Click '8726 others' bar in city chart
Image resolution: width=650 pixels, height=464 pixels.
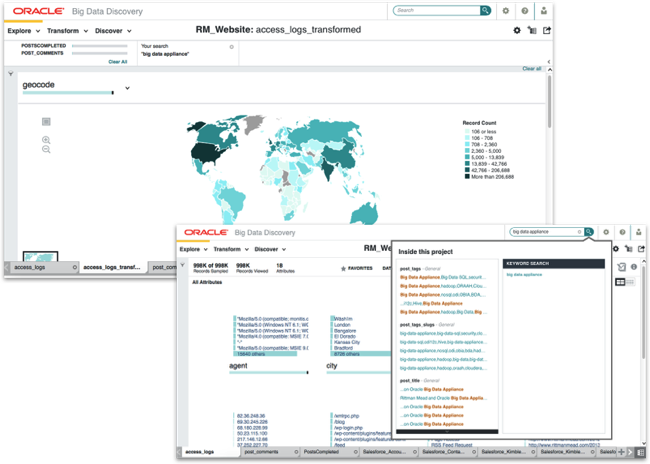361,354
